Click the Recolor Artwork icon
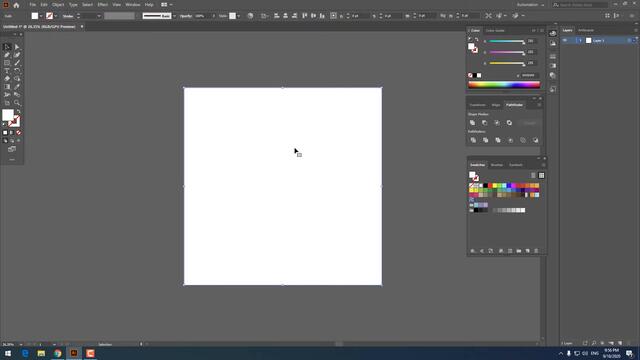Viewport: 640px width, 360px height. [250, 16]
